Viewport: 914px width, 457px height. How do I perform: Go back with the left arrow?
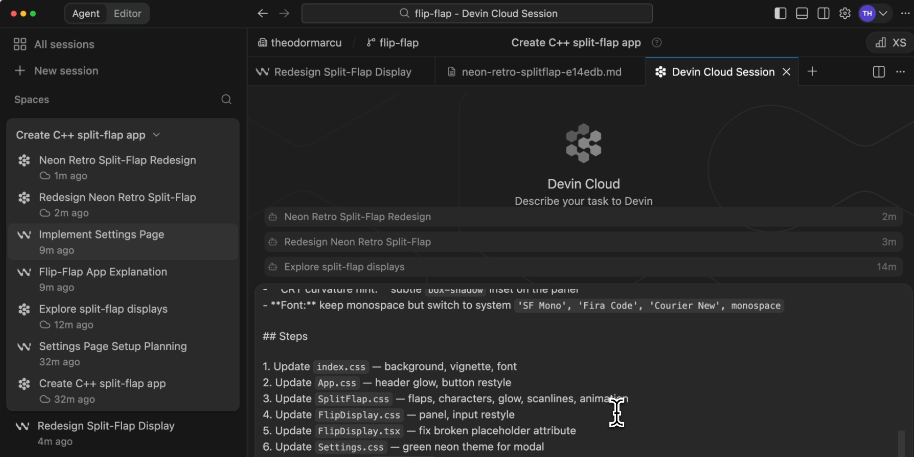(x=263, y=13)
